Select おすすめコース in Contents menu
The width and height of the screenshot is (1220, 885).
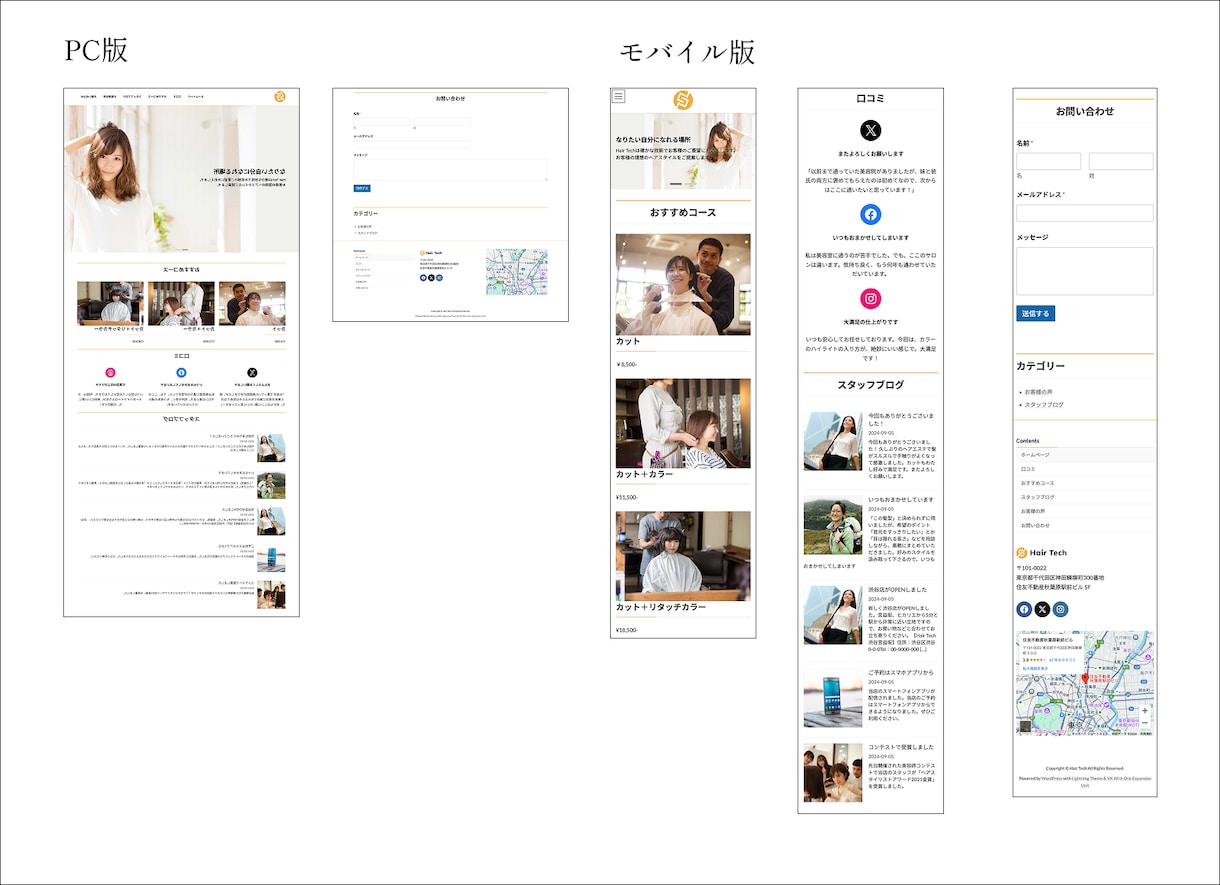1085,483
